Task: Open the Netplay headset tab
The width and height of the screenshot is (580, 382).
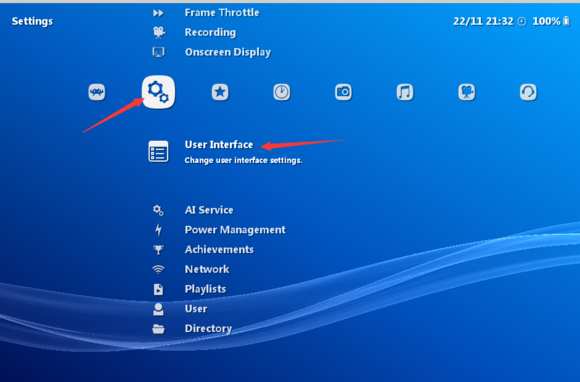Action: click(x=528, y=92)
